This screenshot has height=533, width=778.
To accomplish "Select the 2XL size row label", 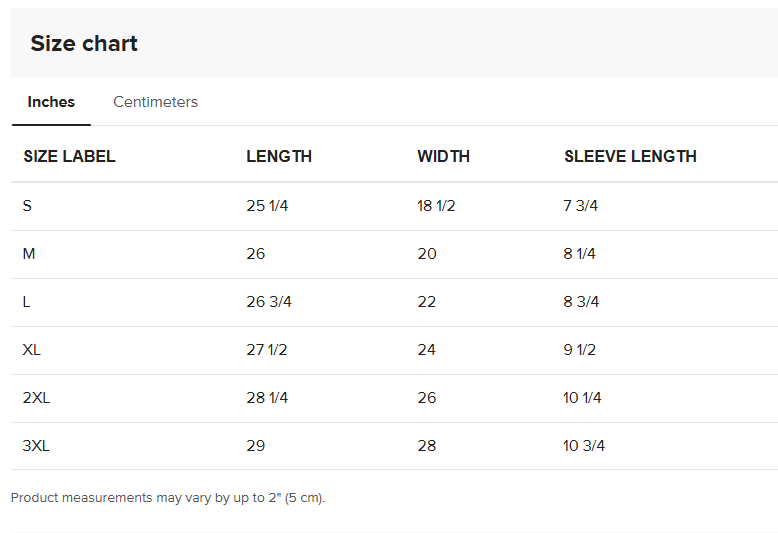I will (36, 398).
